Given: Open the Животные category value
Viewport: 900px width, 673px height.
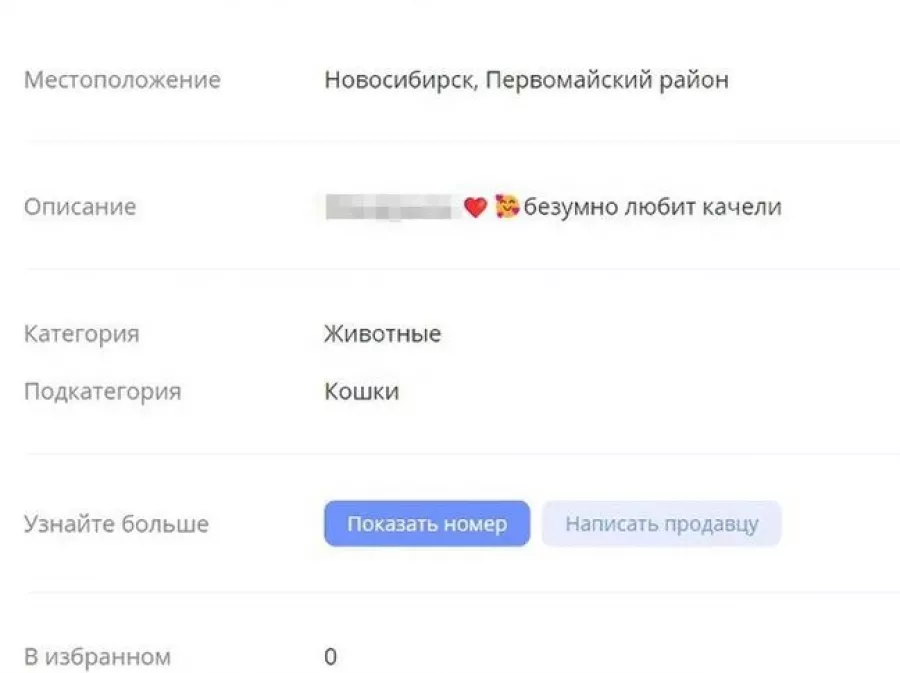Looking at the screenshot, I should pyautogui.click(x=382, y=334).
